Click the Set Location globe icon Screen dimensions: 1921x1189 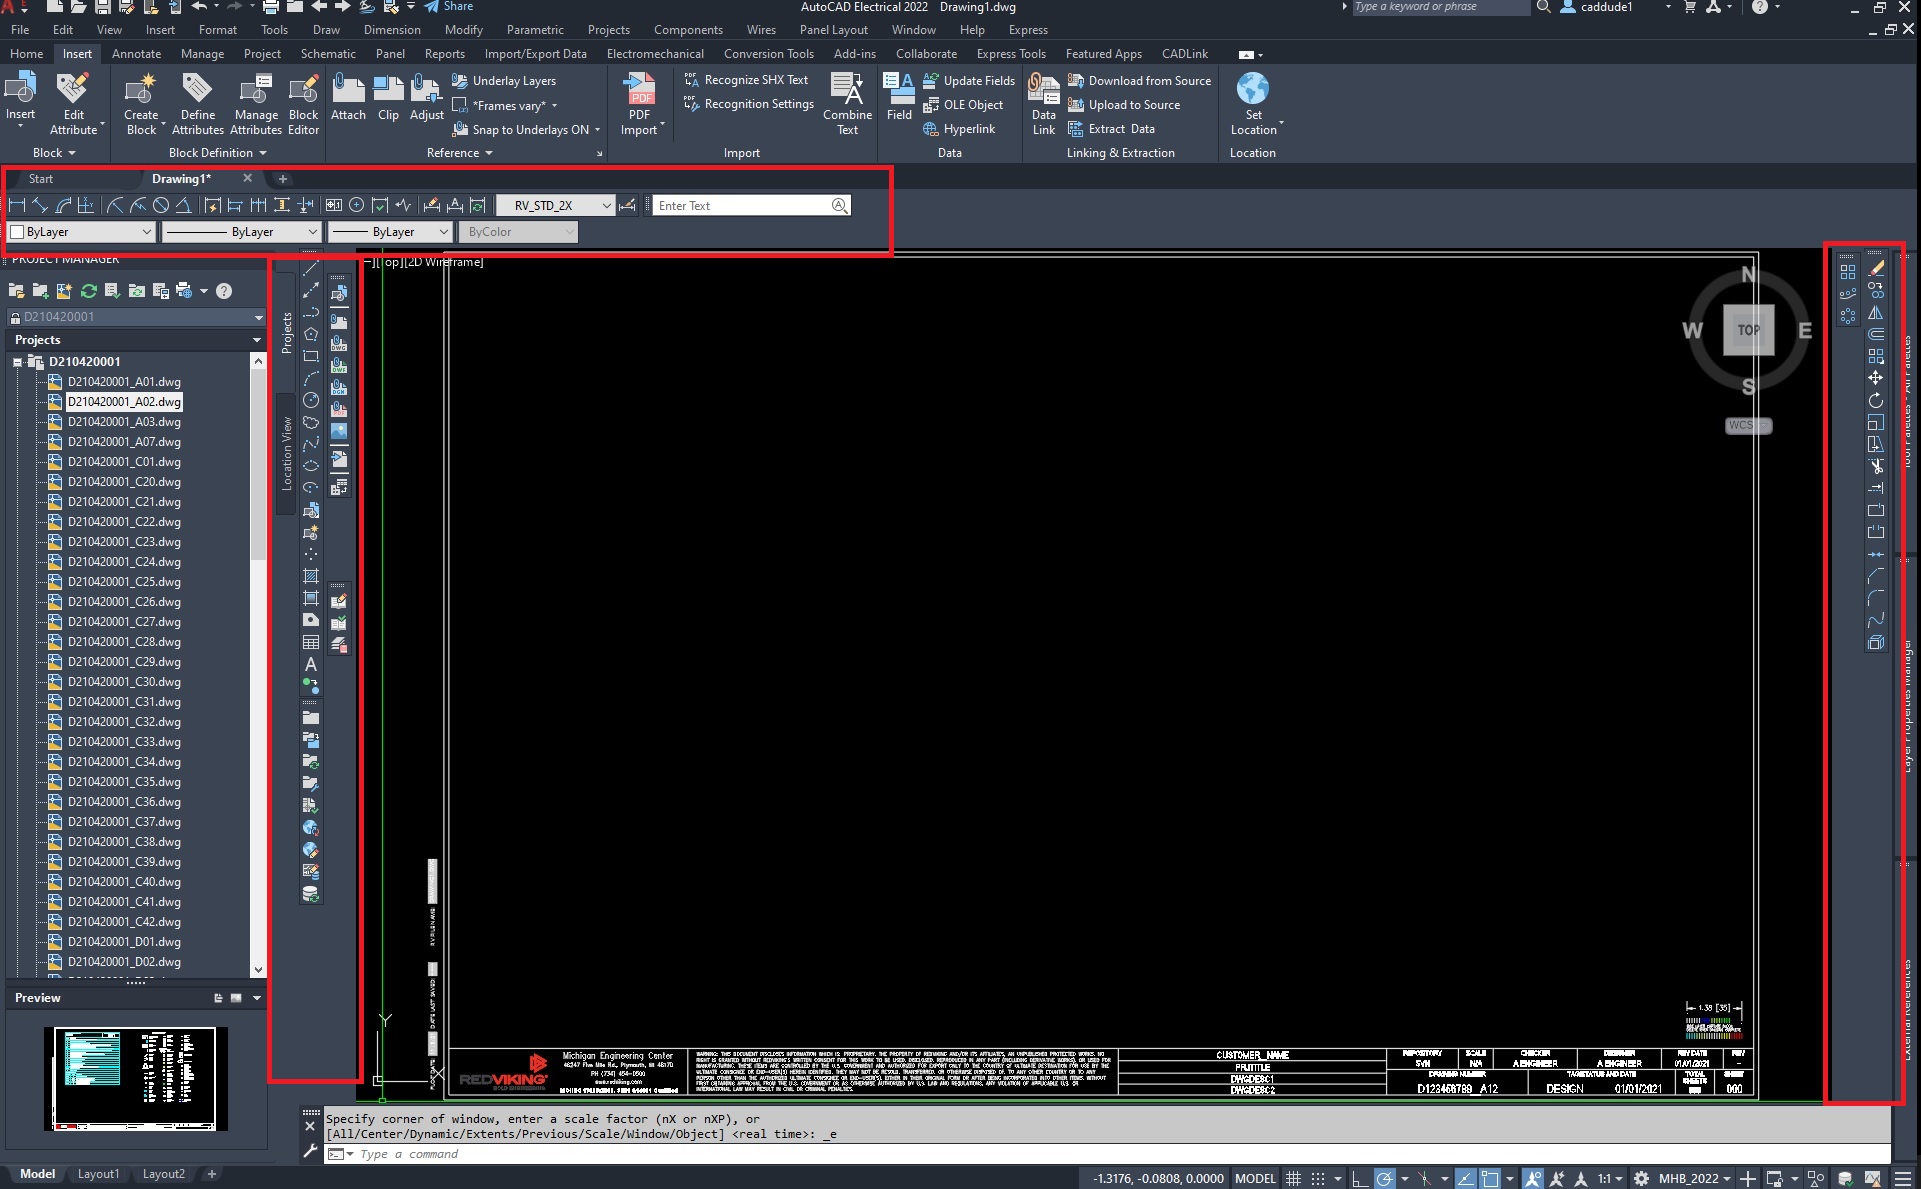coord(1252,89)
